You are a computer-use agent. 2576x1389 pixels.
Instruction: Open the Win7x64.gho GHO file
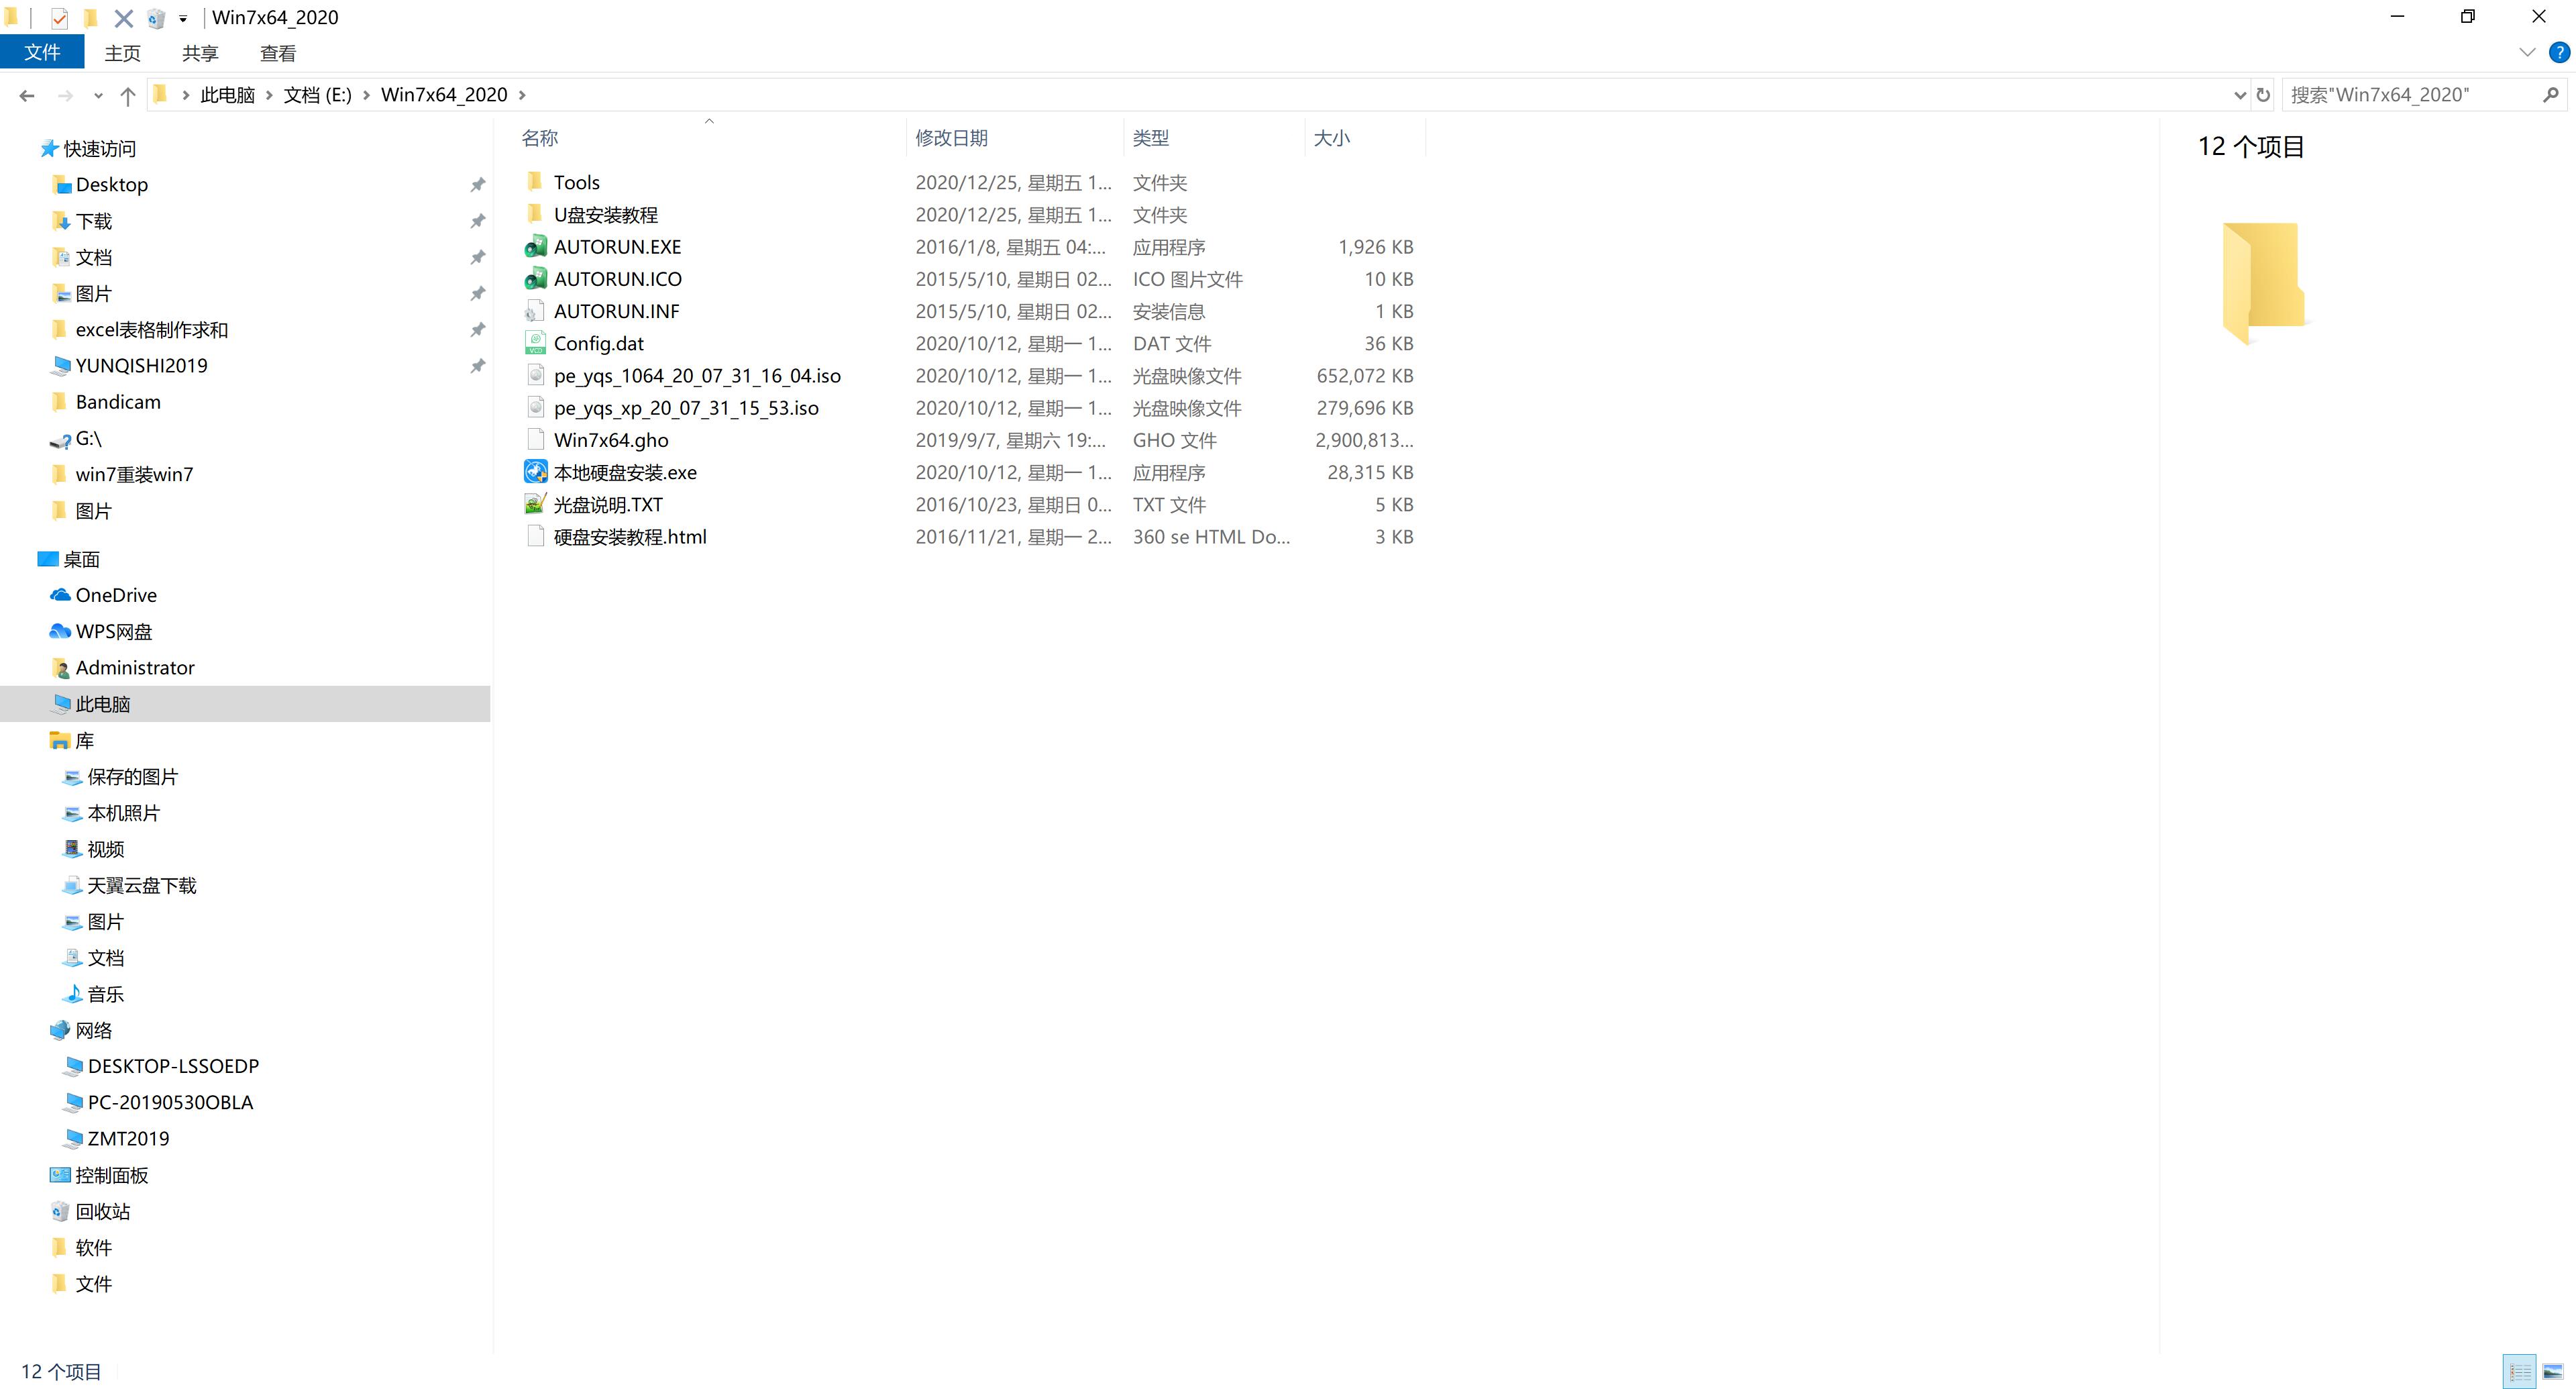(x=610, y=440)
